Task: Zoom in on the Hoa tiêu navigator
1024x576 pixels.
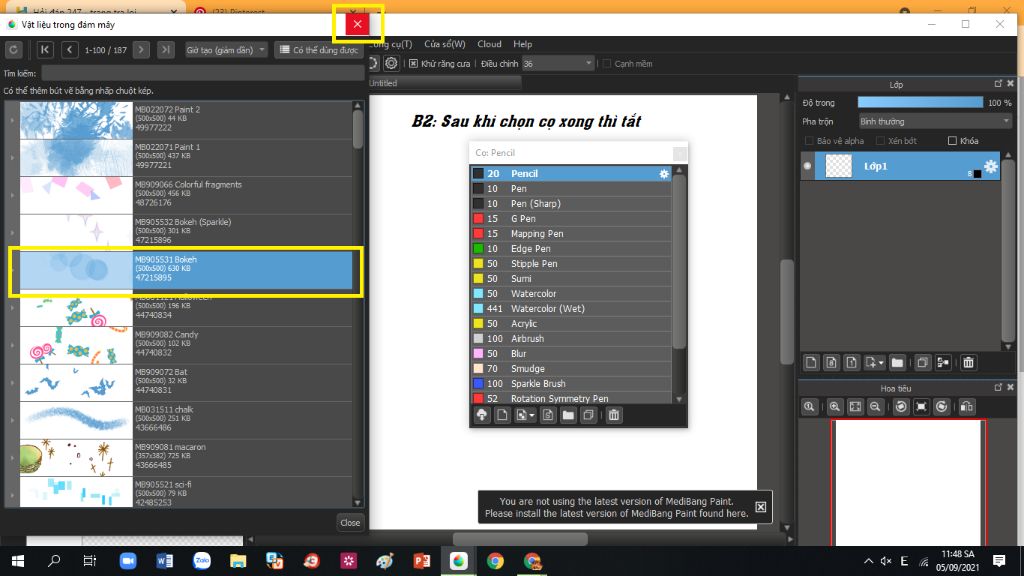Action: pyautogui.click(x=835, y=406)
